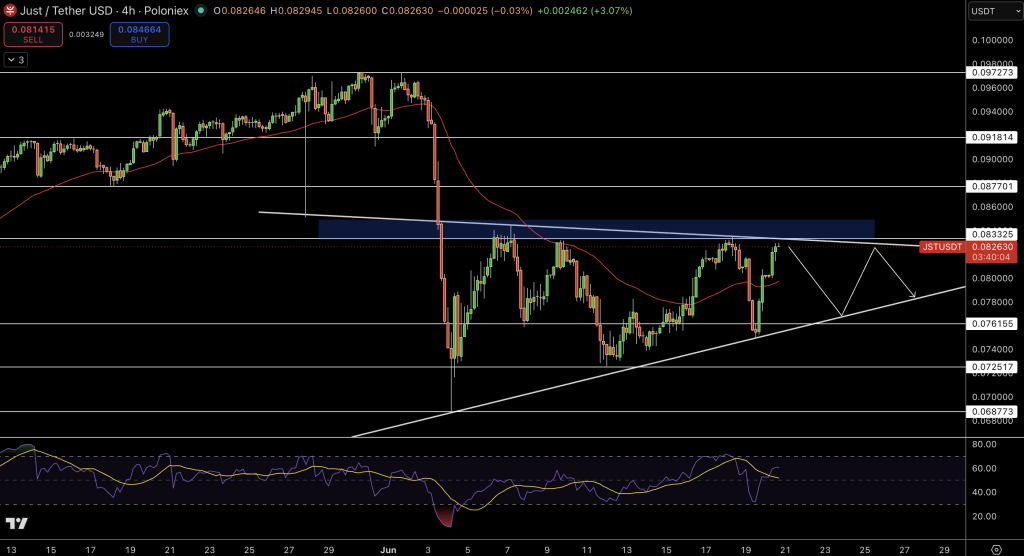The height and width of the screenshot is (556, 1024).
Task: Click 0.086000 on the price scale
Action: tap(992, 207)
